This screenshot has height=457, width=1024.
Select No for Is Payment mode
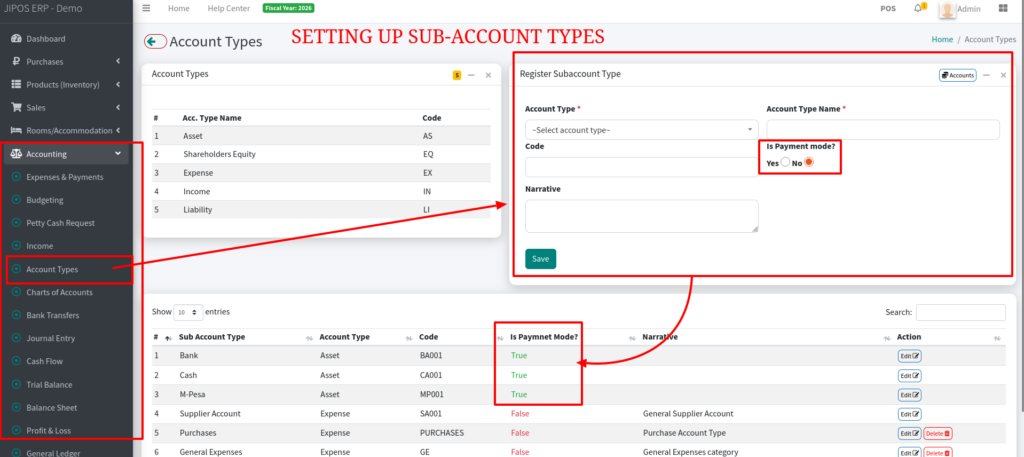[808, 163]
